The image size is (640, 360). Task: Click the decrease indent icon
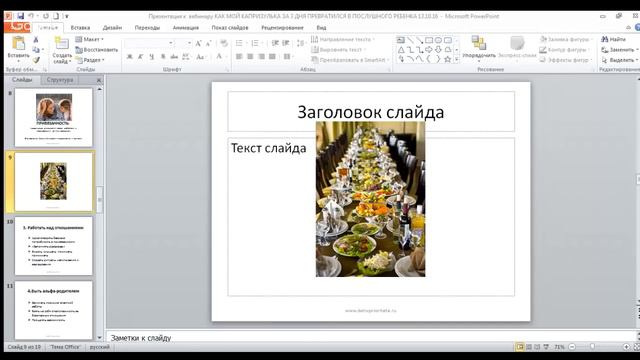click(275, 43)
